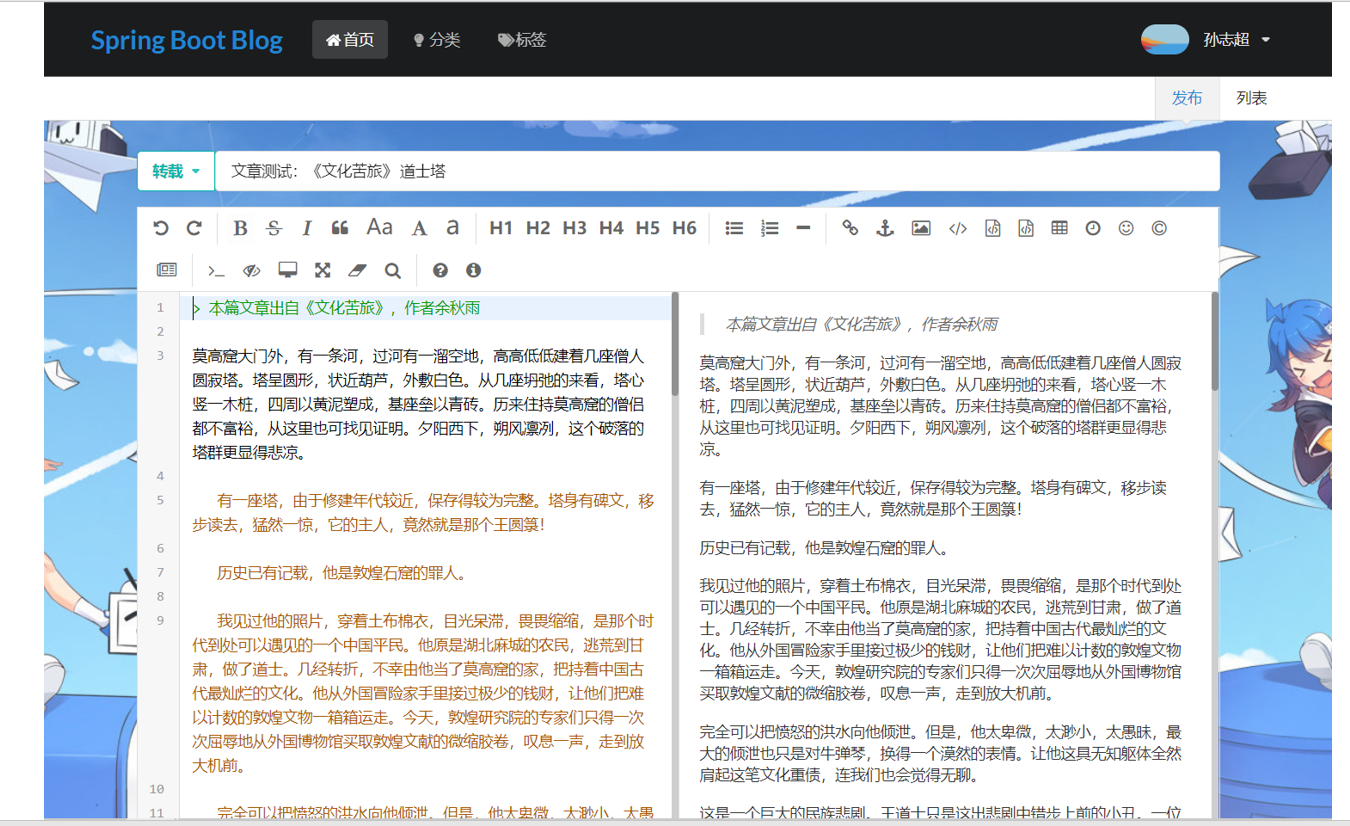Clear editor content with eraser
Viewport: 1350px width, 826px height.
tap(358, 270)
